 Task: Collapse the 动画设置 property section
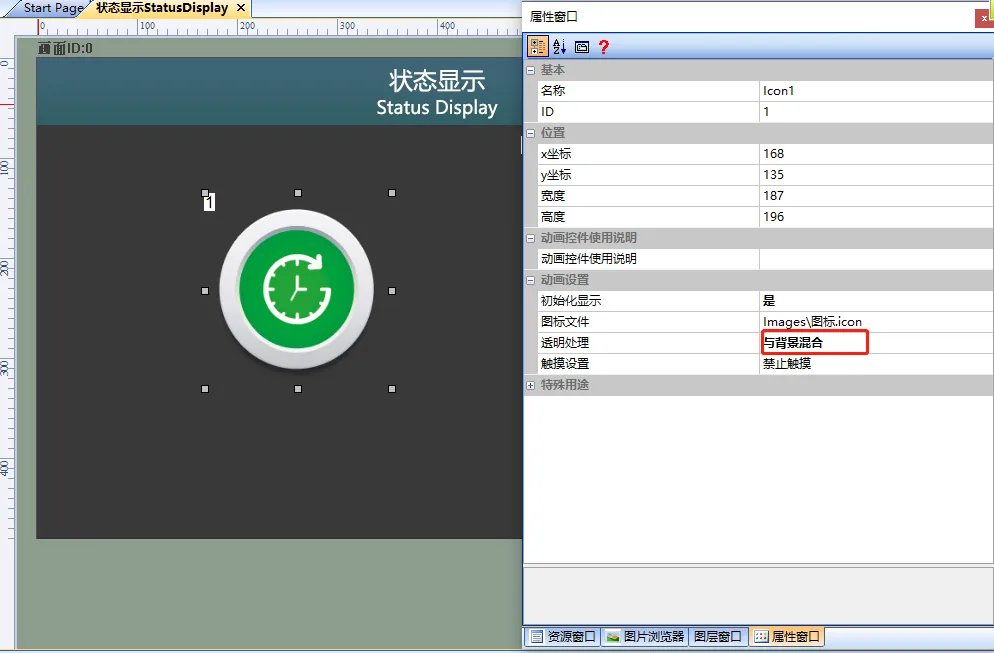[531, 279]
